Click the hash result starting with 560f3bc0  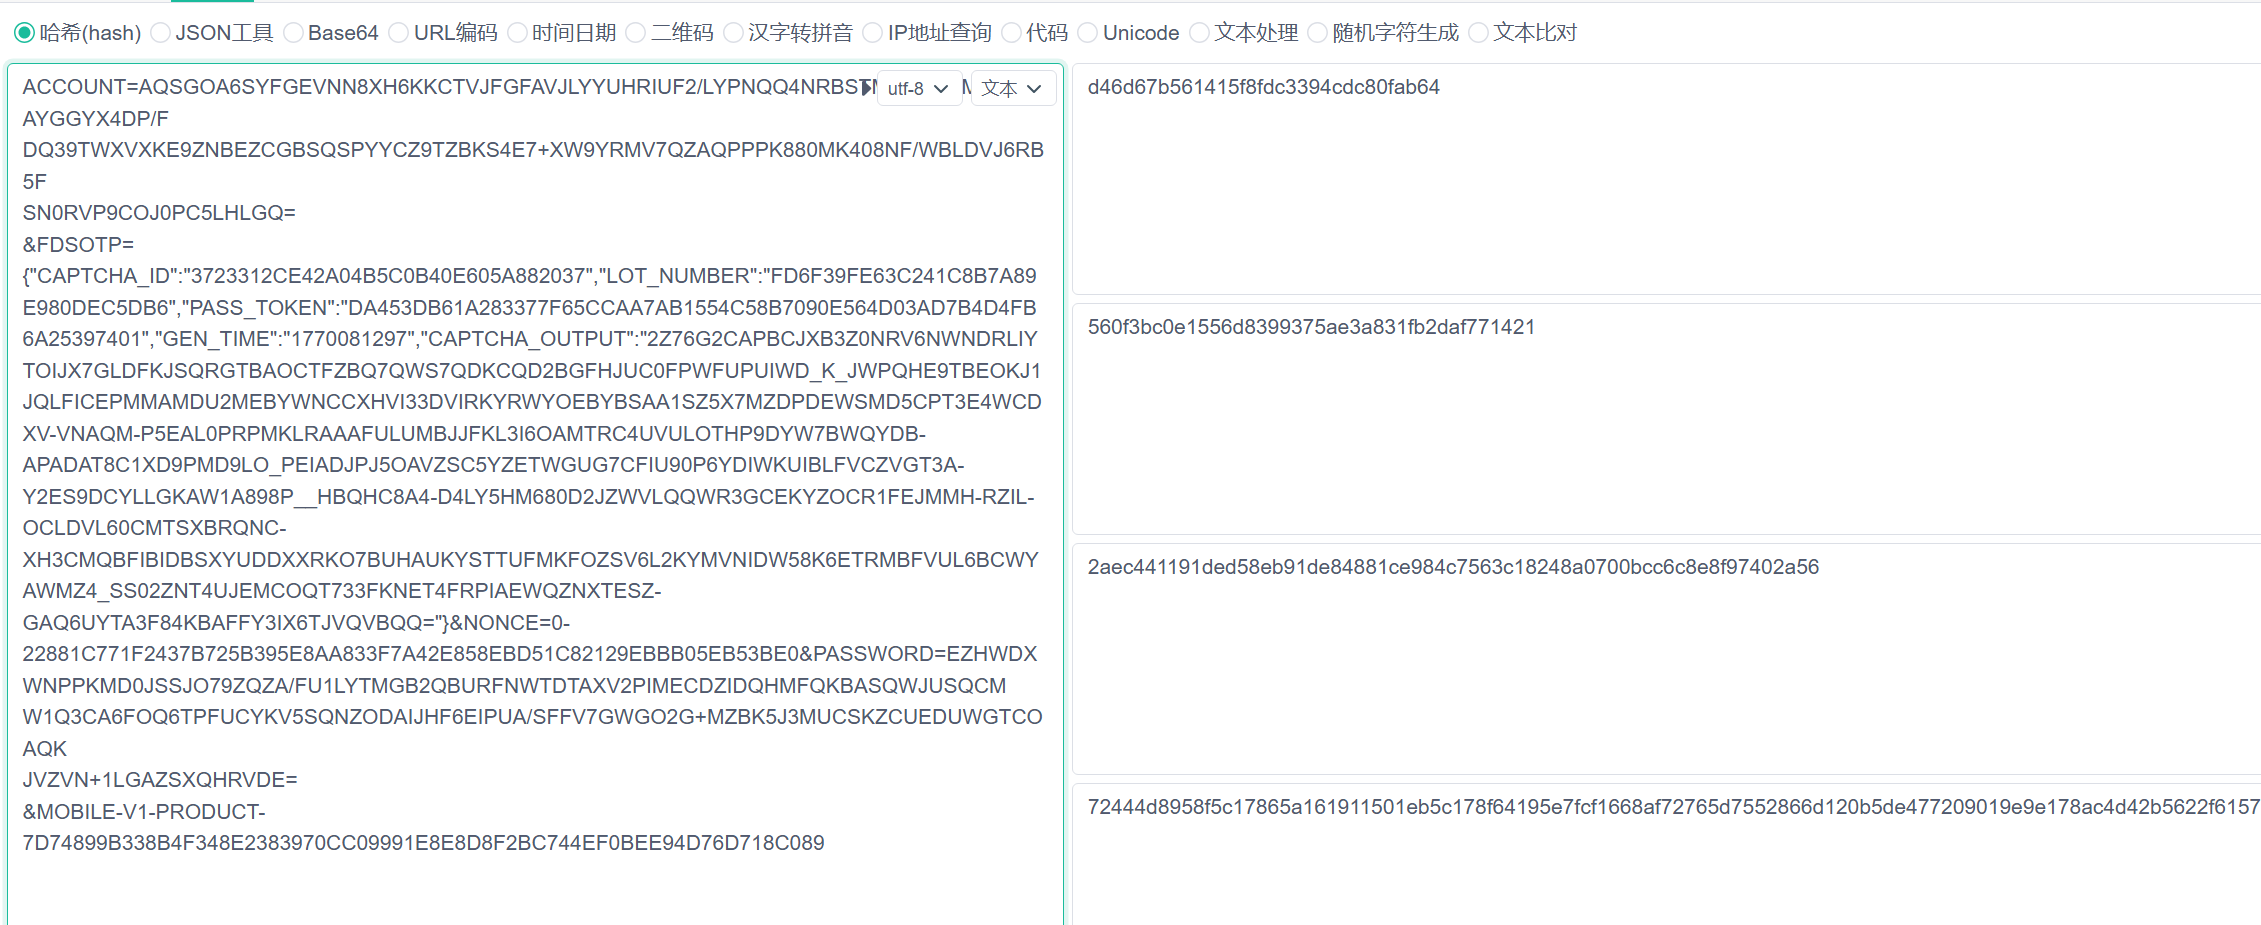(x=1311, y=327)
